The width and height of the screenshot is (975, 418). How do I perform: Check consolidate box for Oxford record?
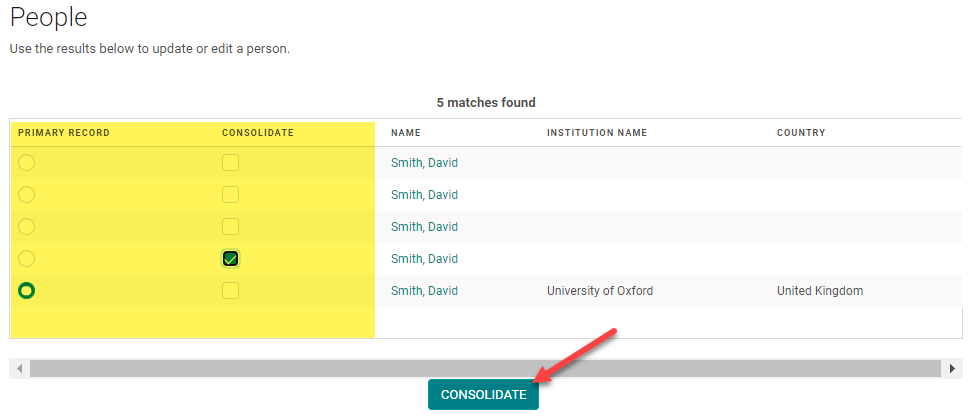(x=231, y=291)
